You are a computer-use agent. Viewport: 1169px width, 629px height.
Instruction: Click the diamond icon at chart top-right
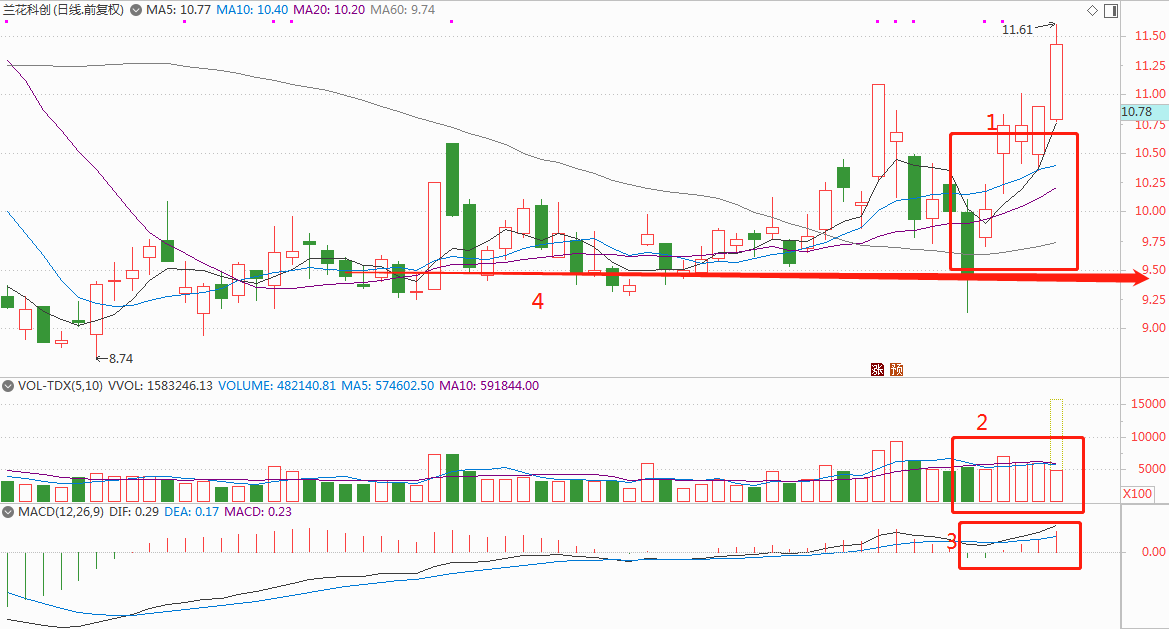1092,10
